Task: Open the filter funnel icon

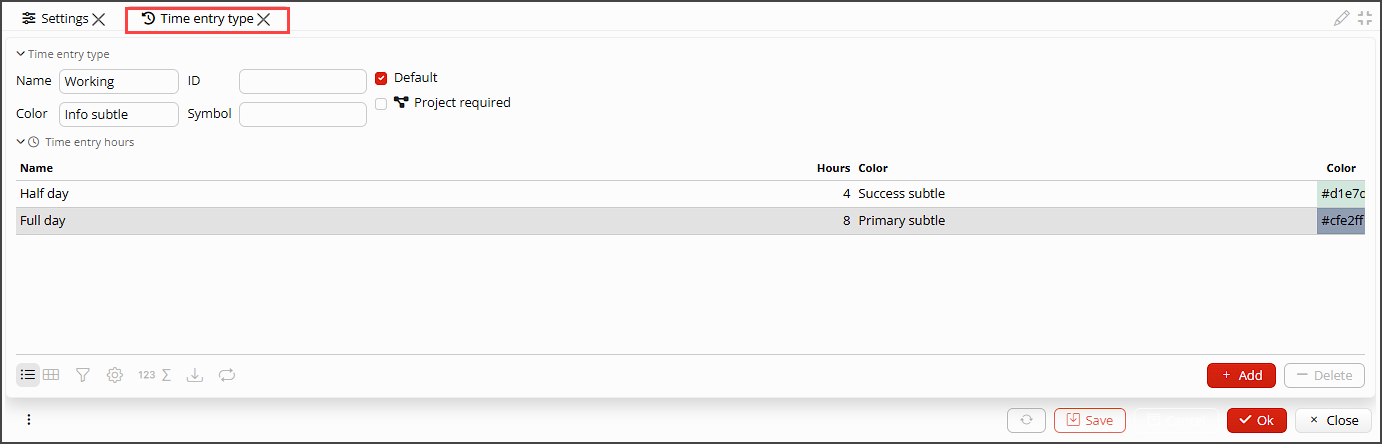Action: tap(83, 375)
